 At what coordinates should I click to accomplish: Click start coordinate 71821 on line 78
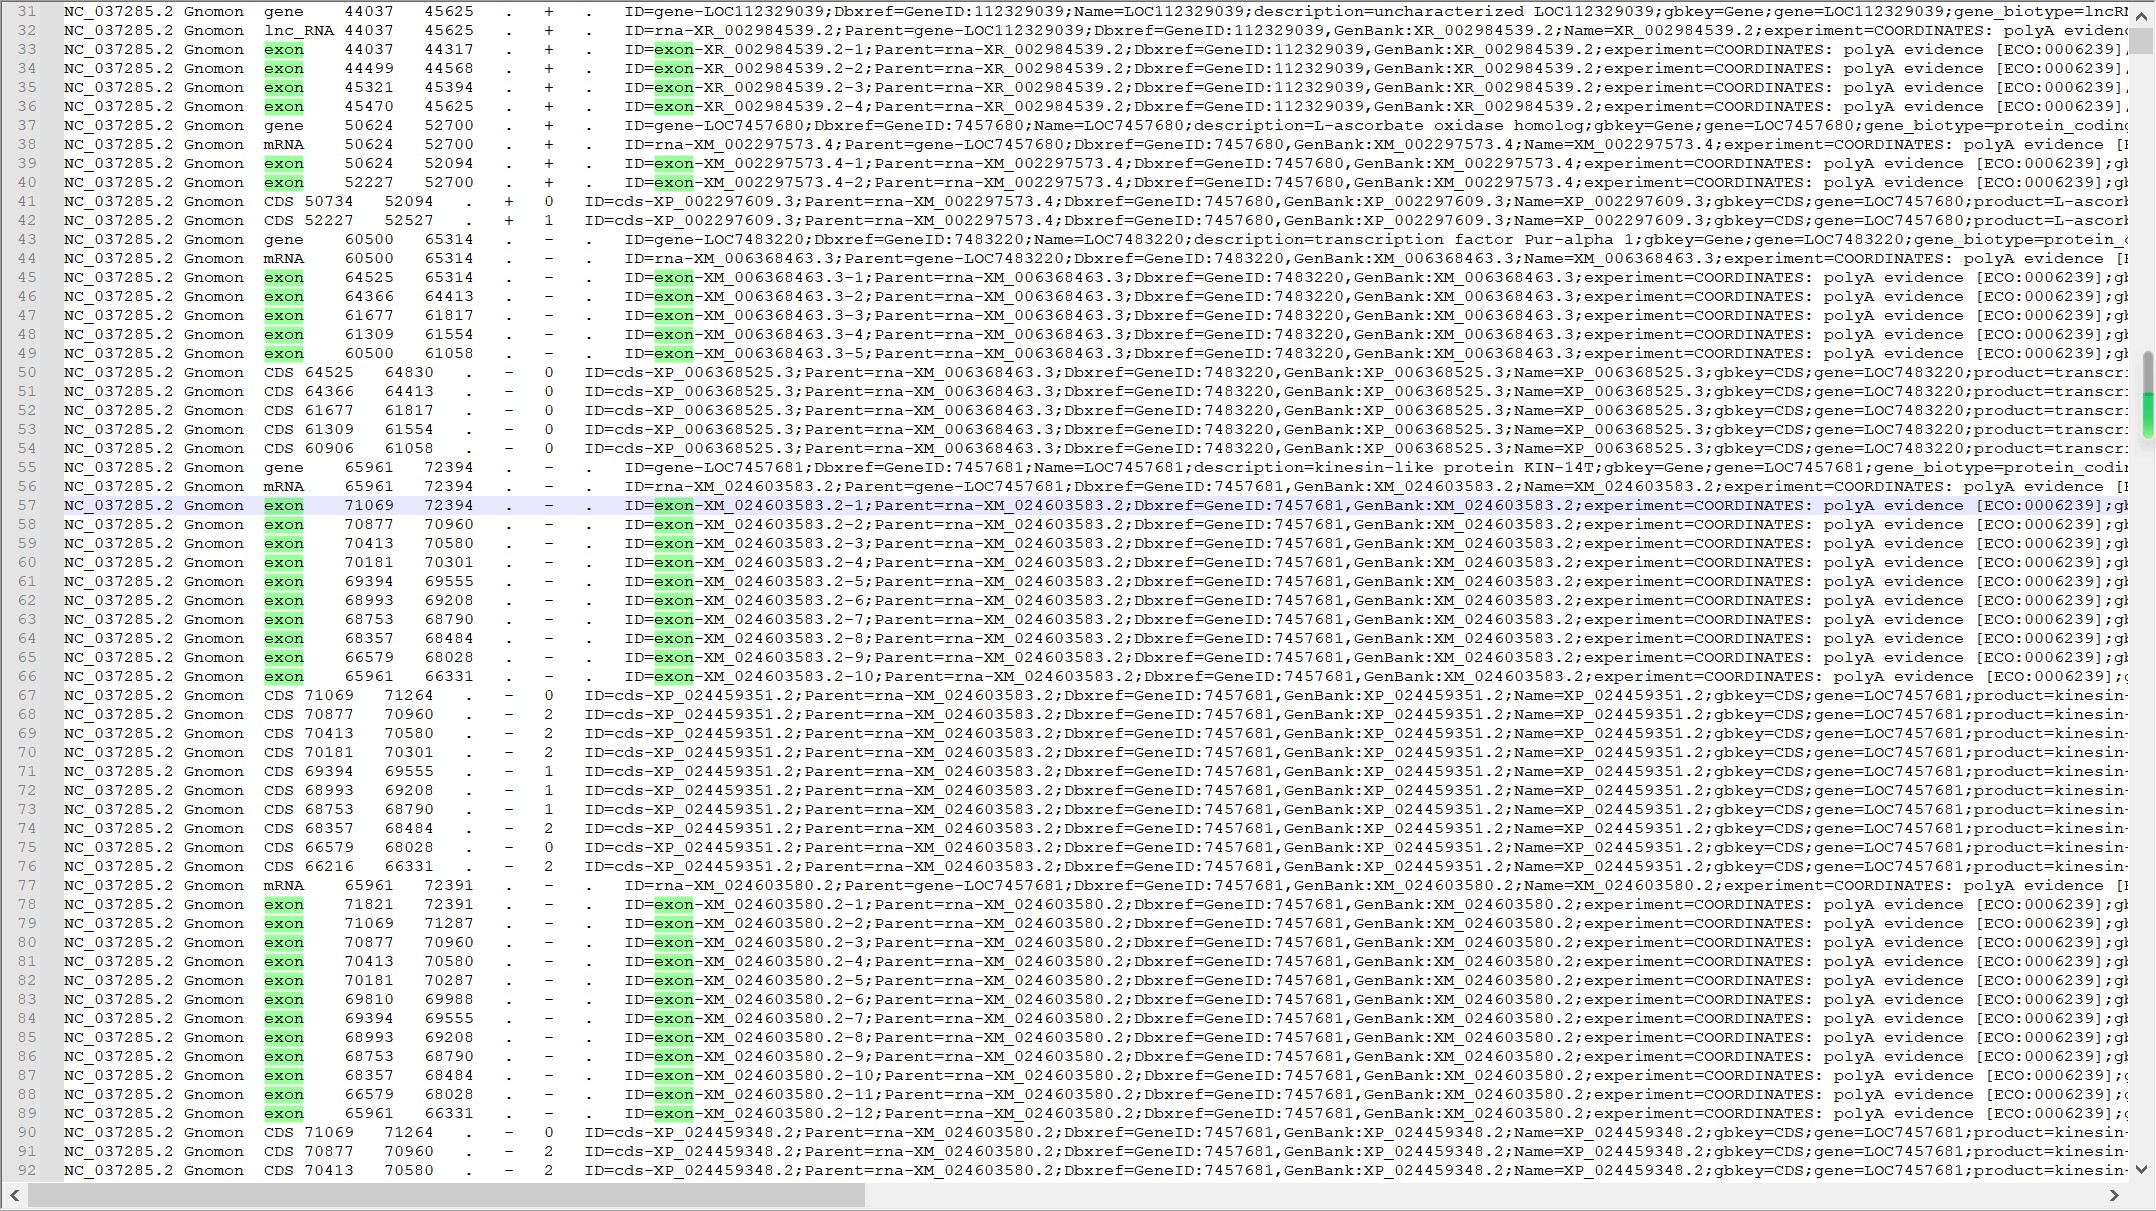(369, 904)
